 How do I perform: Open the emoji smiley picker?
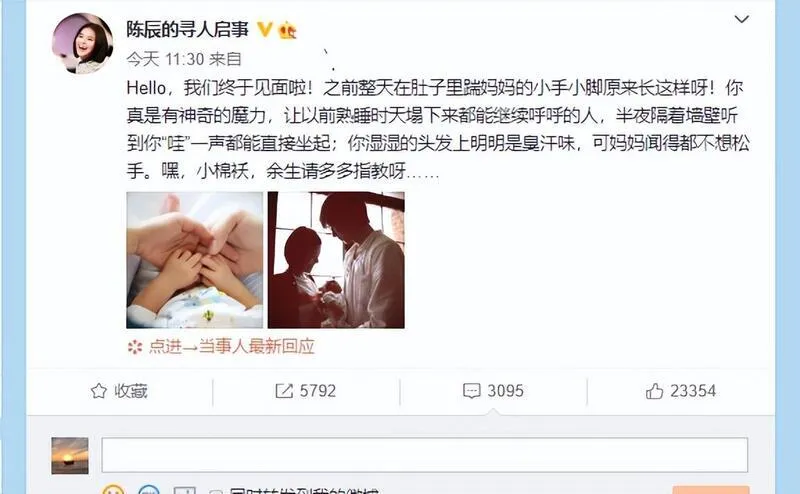(113, 490)
